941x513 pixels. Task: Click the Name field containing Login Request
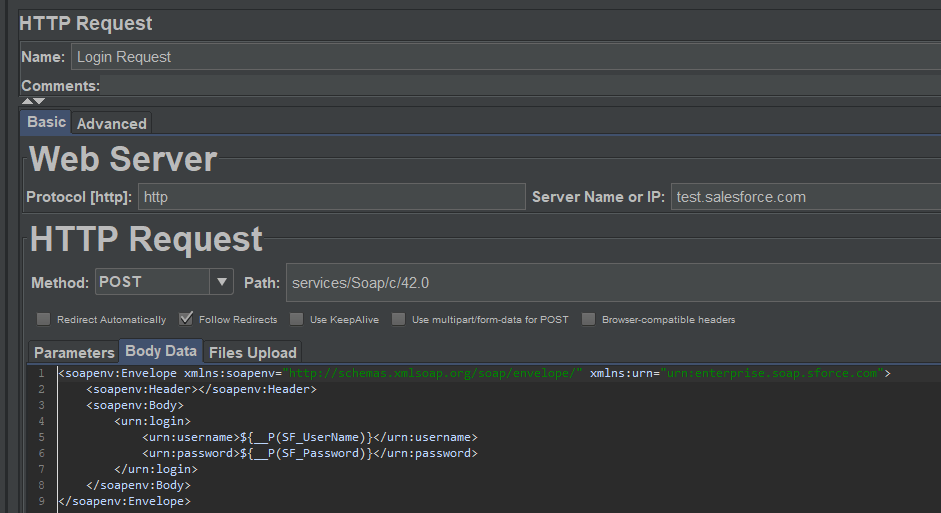[500, 57]
